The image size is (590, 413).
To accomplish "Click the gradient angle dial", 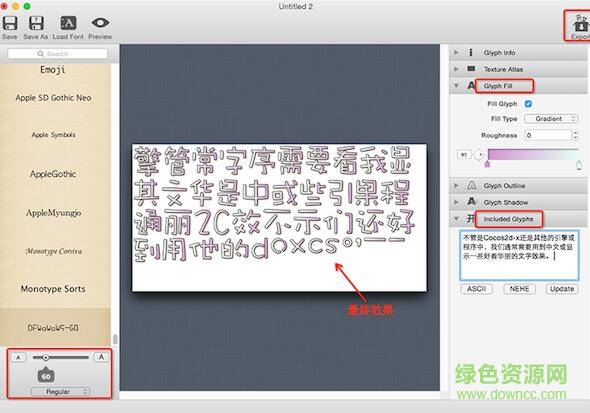I will click(x=479, y=155).
